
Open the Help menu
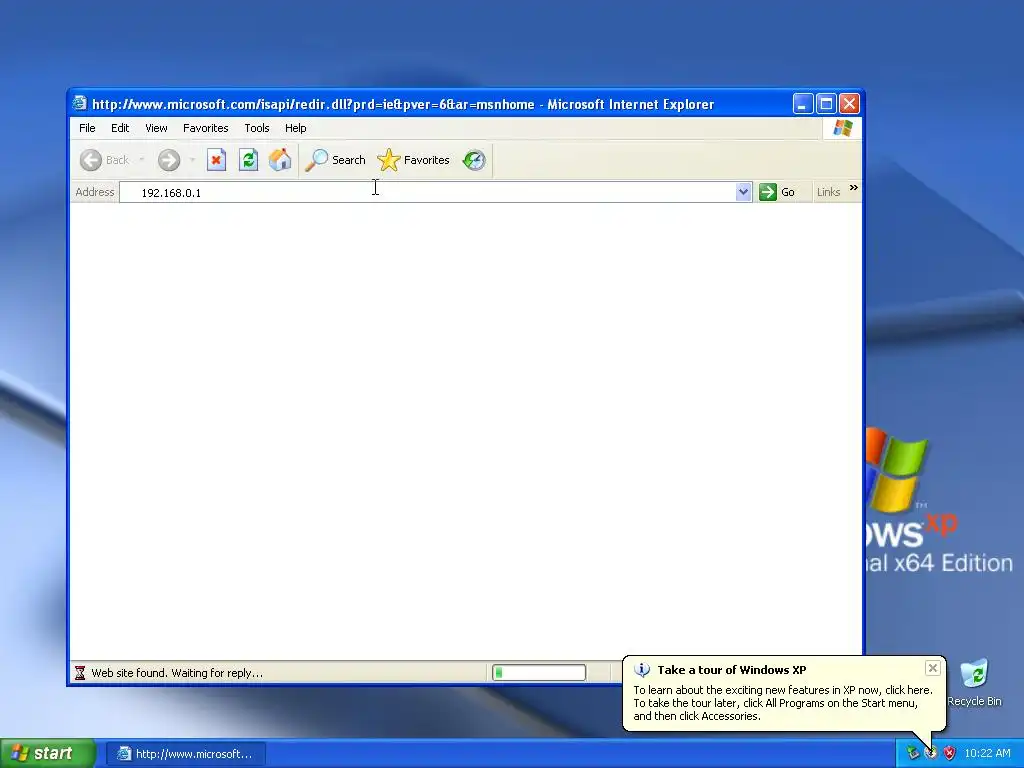coord(295,128)
